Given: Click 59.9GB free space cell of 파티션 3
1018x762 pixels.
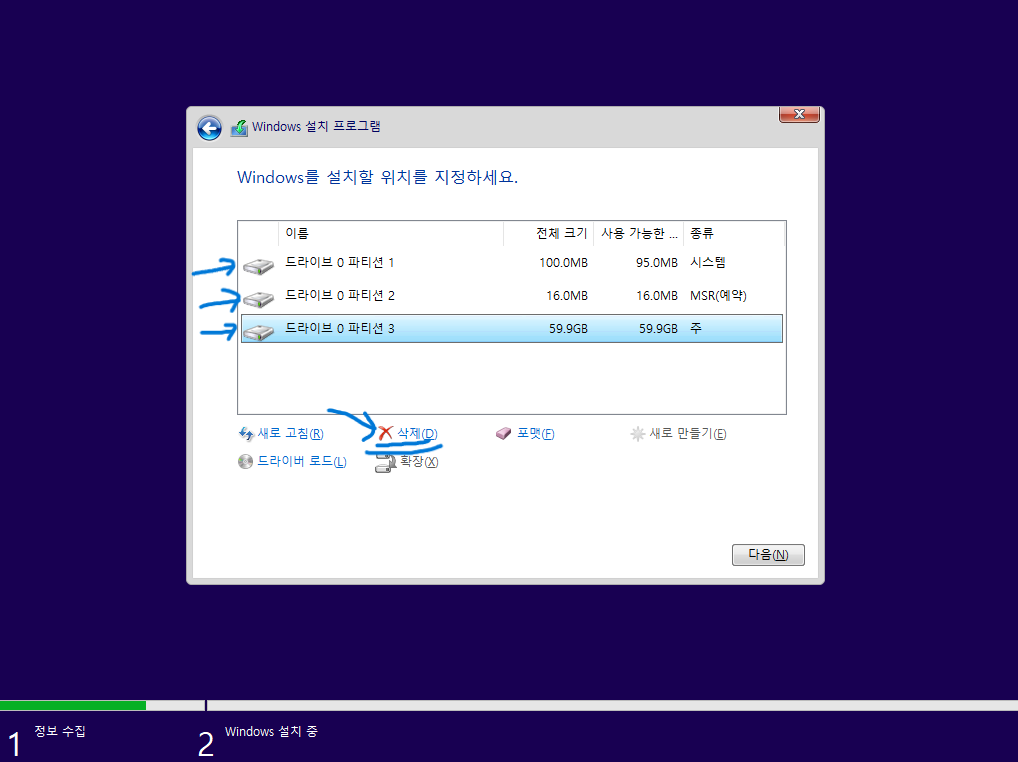Looking at the screenshot, I should pyautogui.click(x=658, y=329).
